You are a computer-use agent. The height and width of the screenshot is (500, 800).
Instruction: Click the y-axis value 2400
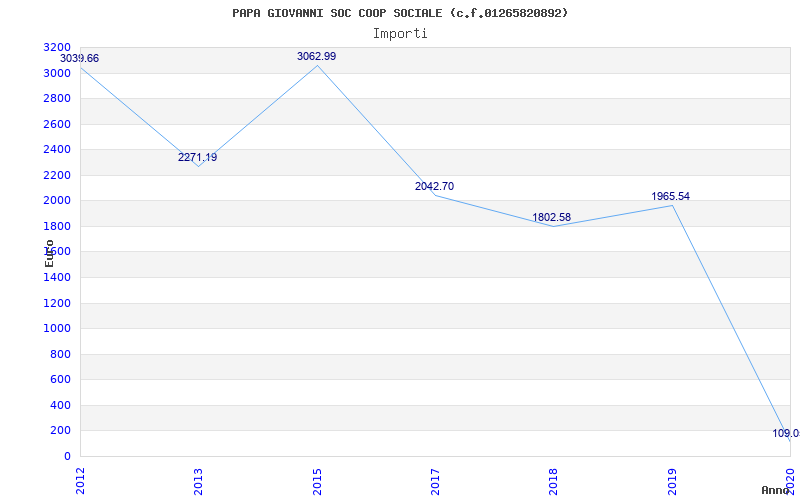coord(58,149)
